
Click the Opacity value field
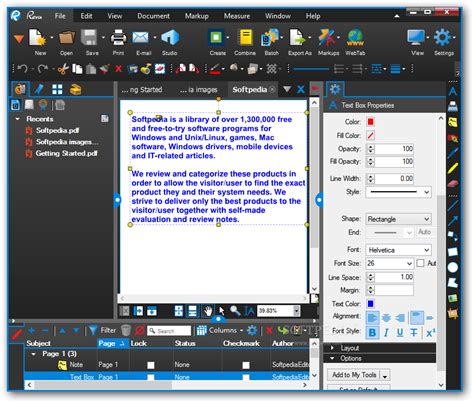[x=394, y=149]
